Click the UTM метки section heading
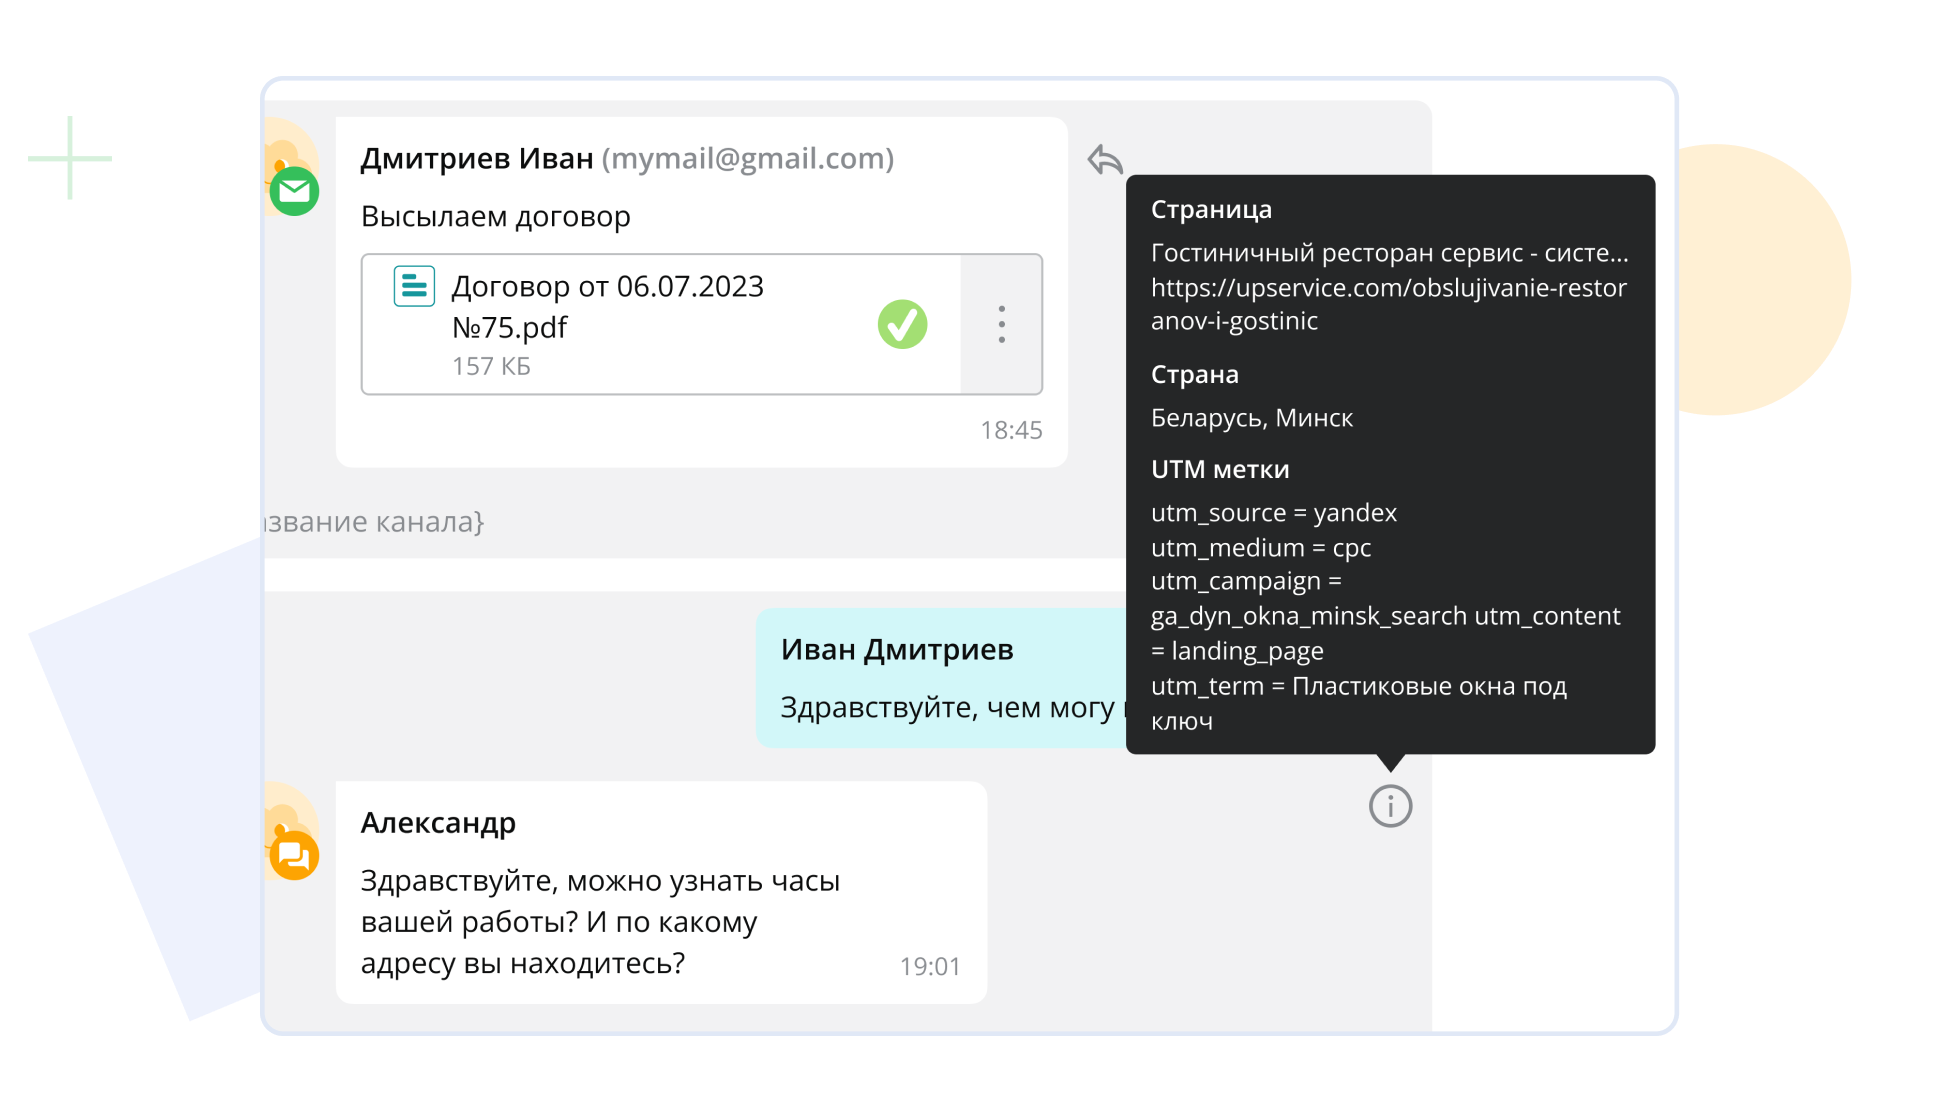The height and width of the screenshot is (1105, 1936). (1222, 468)
